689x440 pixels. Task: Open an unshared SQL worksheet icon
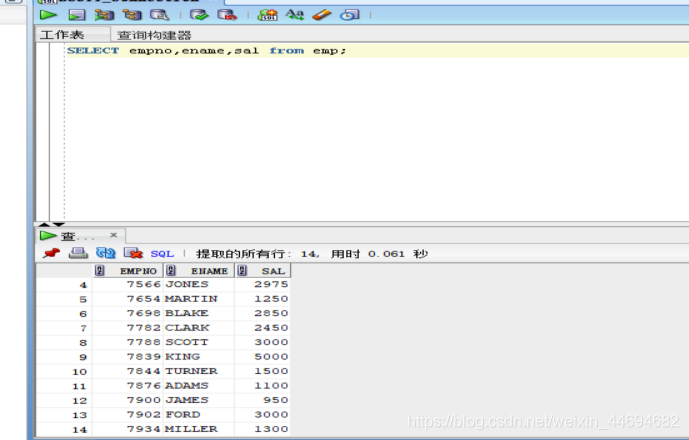[268, 15]
